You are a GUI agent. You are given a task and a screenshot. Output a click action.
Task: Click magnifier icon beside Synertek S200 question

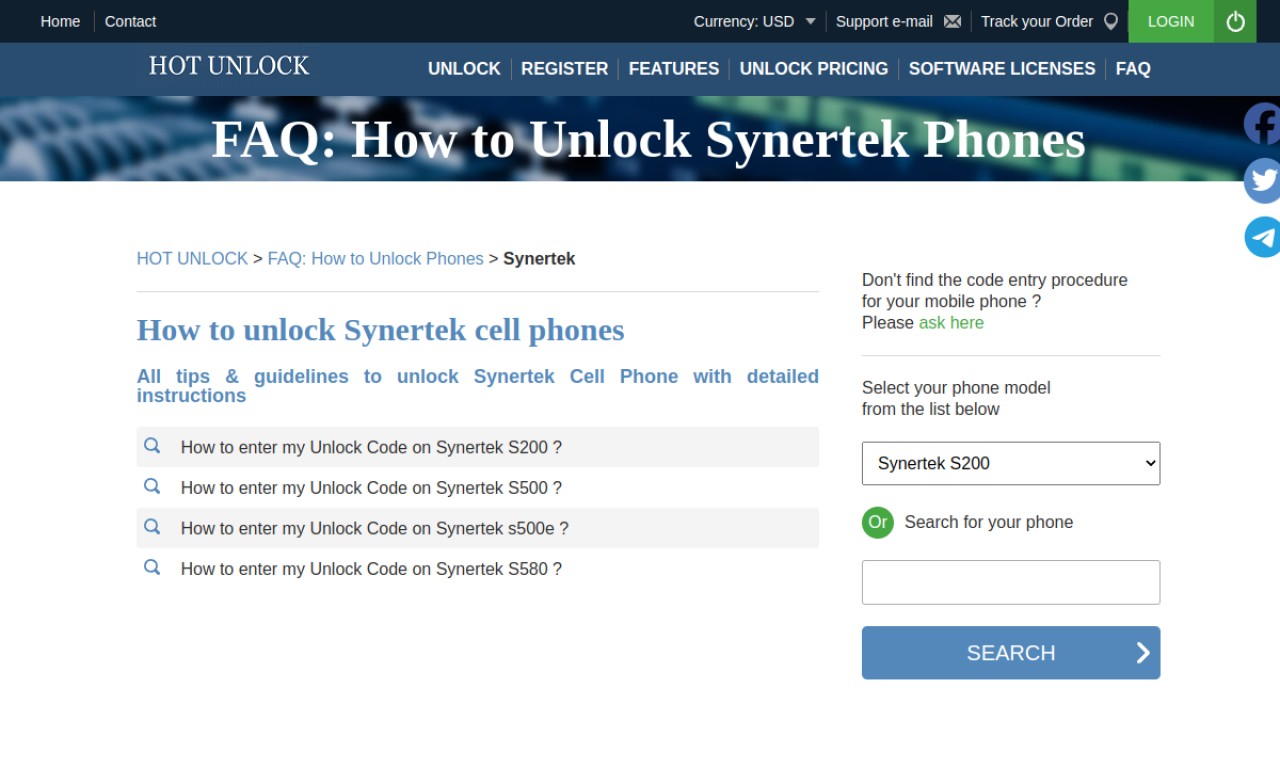(x=152, y=446)
